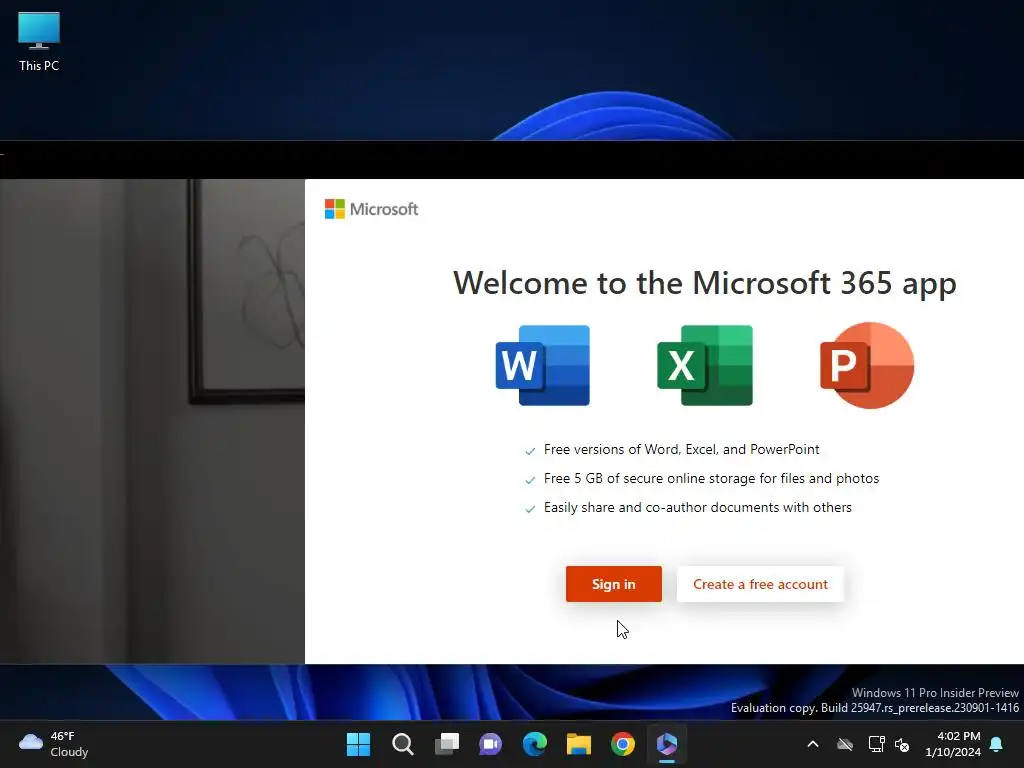The height and width of the screenshot is (768, 1024).
Task: Click the muted volume tray icon
Action: coord(902,744)
